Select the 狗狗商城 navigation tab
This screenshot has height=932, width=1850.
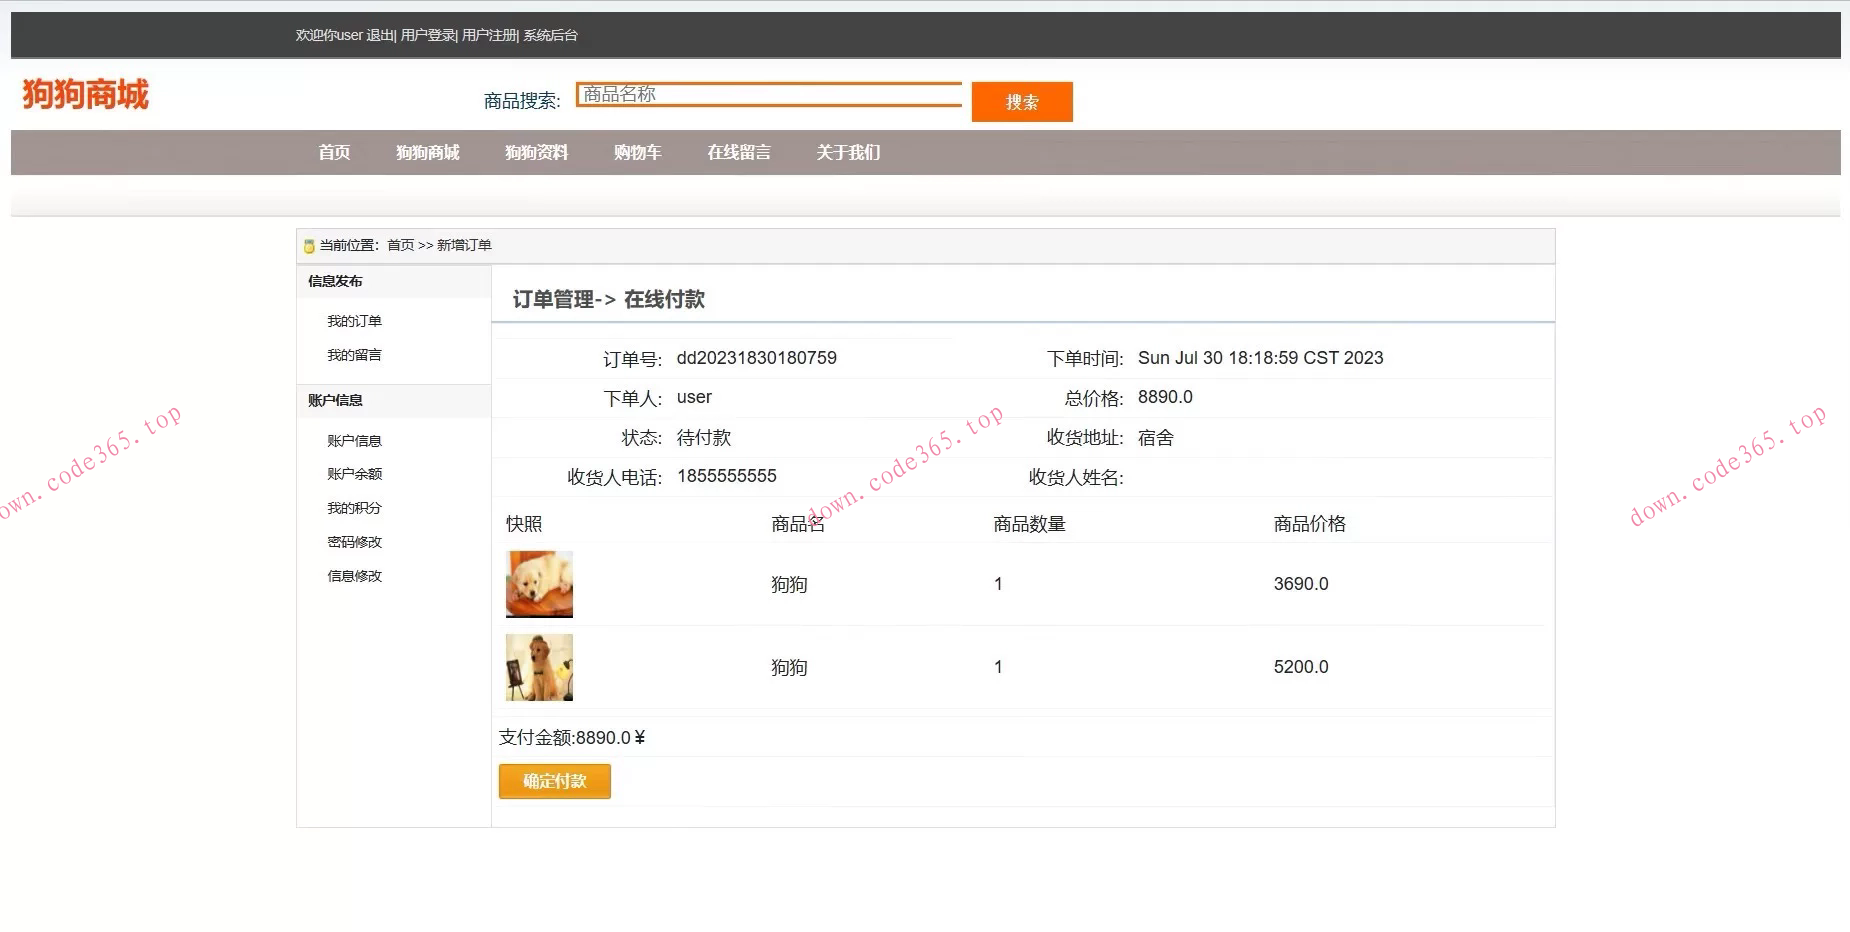(428, 152)
